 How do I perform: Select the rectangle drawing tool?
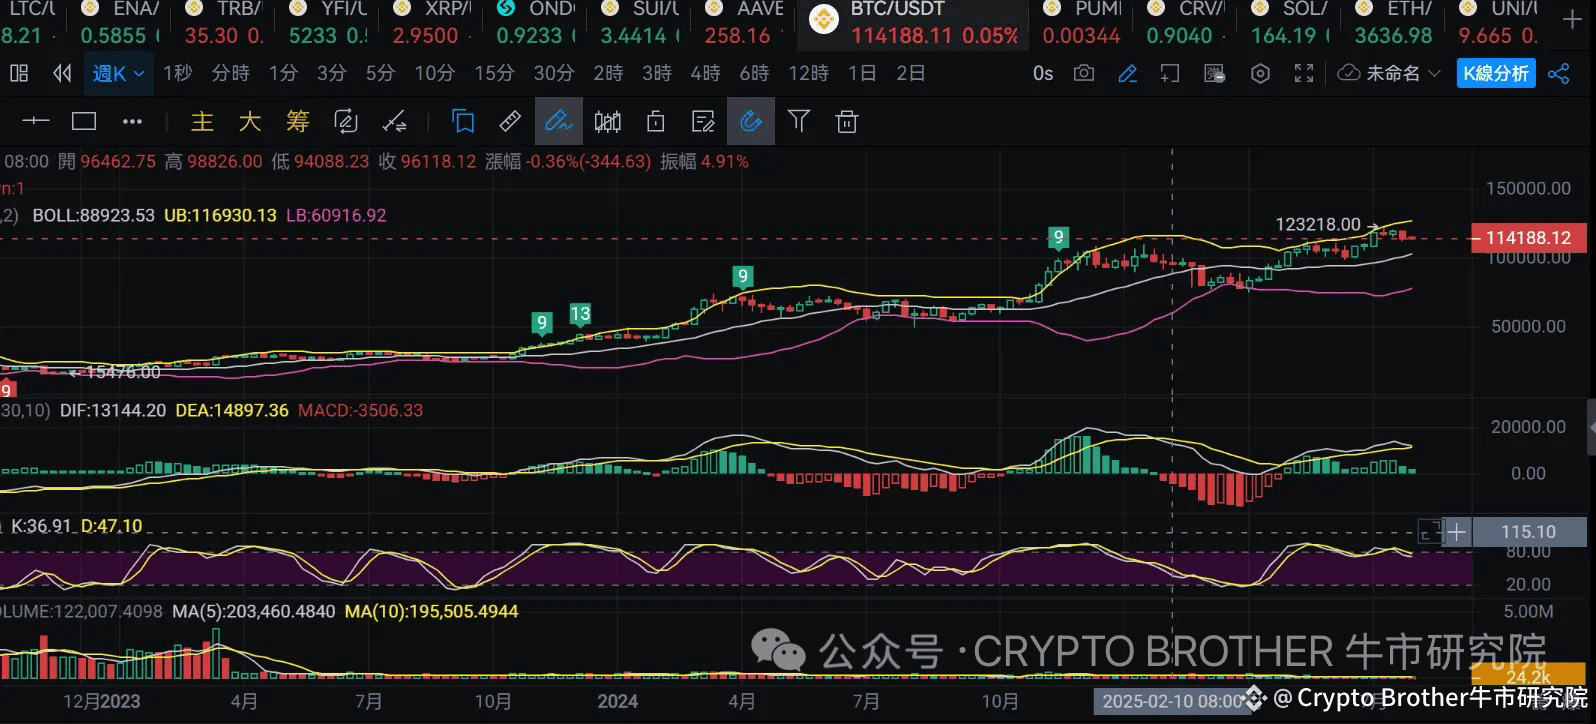coord(84,121)
